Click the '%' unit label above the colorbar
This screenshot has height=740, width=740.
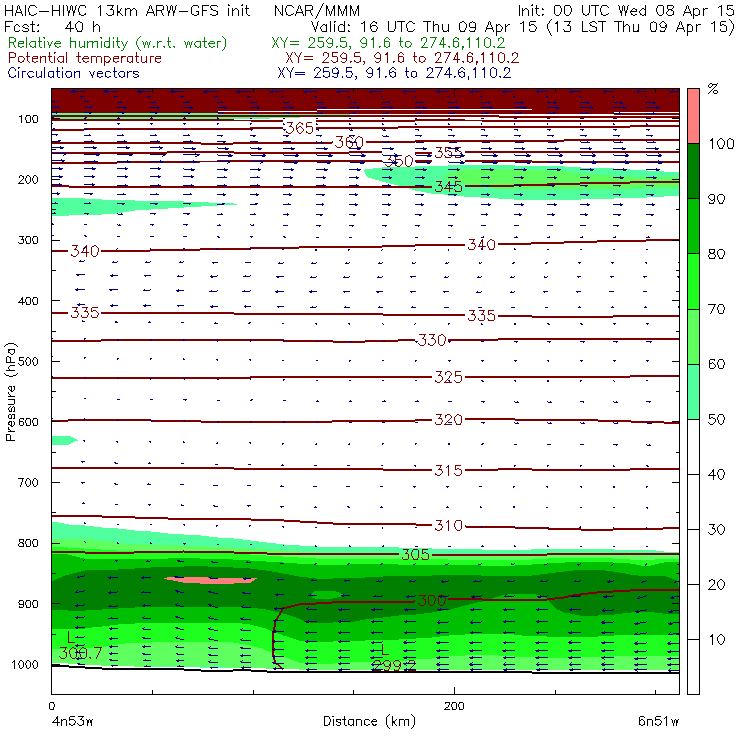(713, 88)
